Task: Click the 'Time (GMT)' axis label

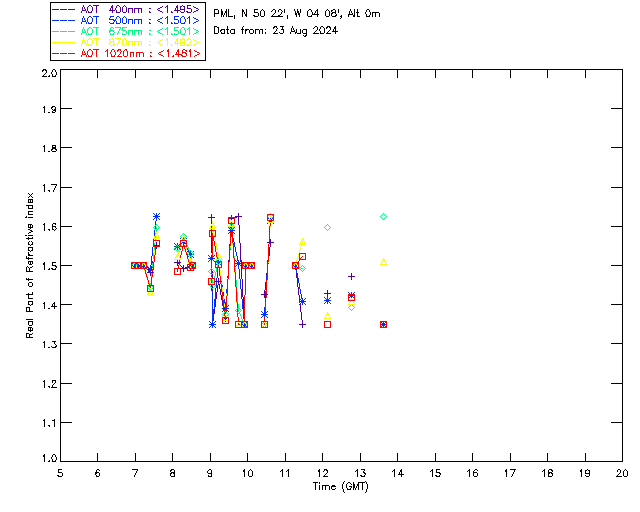Action: pyautogui.click(x=340, y=487)
